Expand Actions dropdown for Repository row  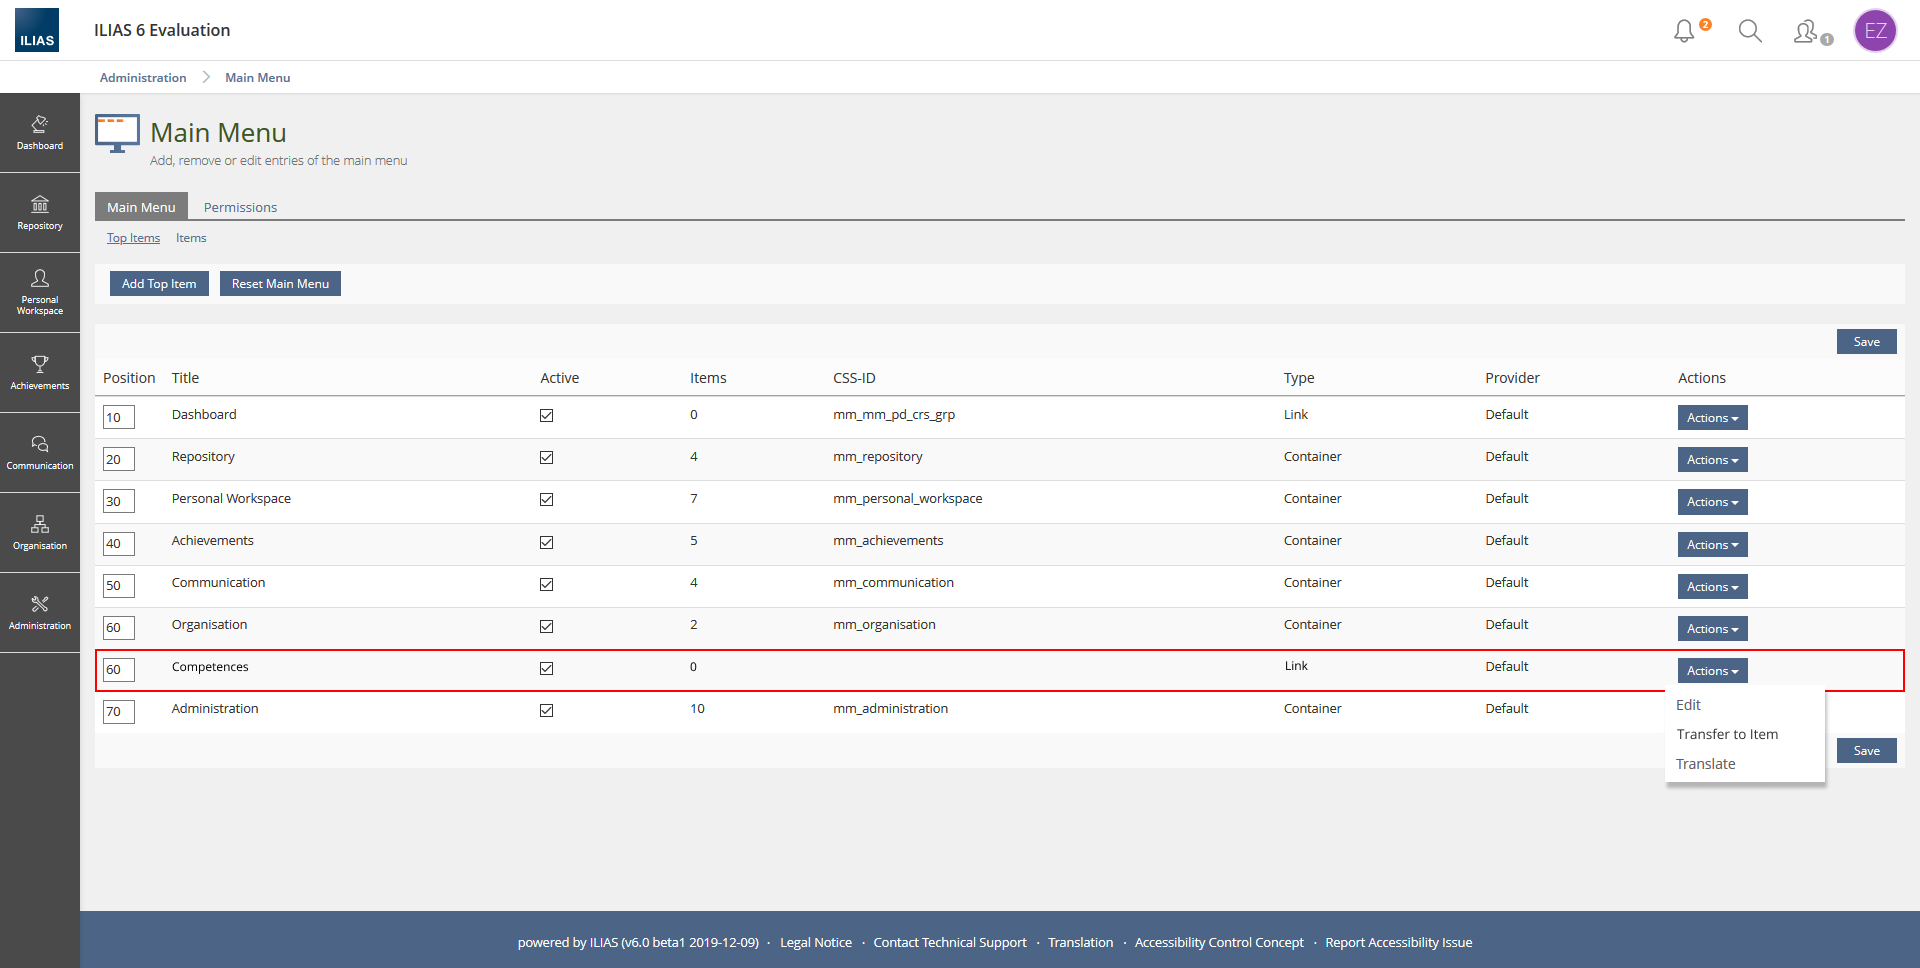tap(1712, 460)
